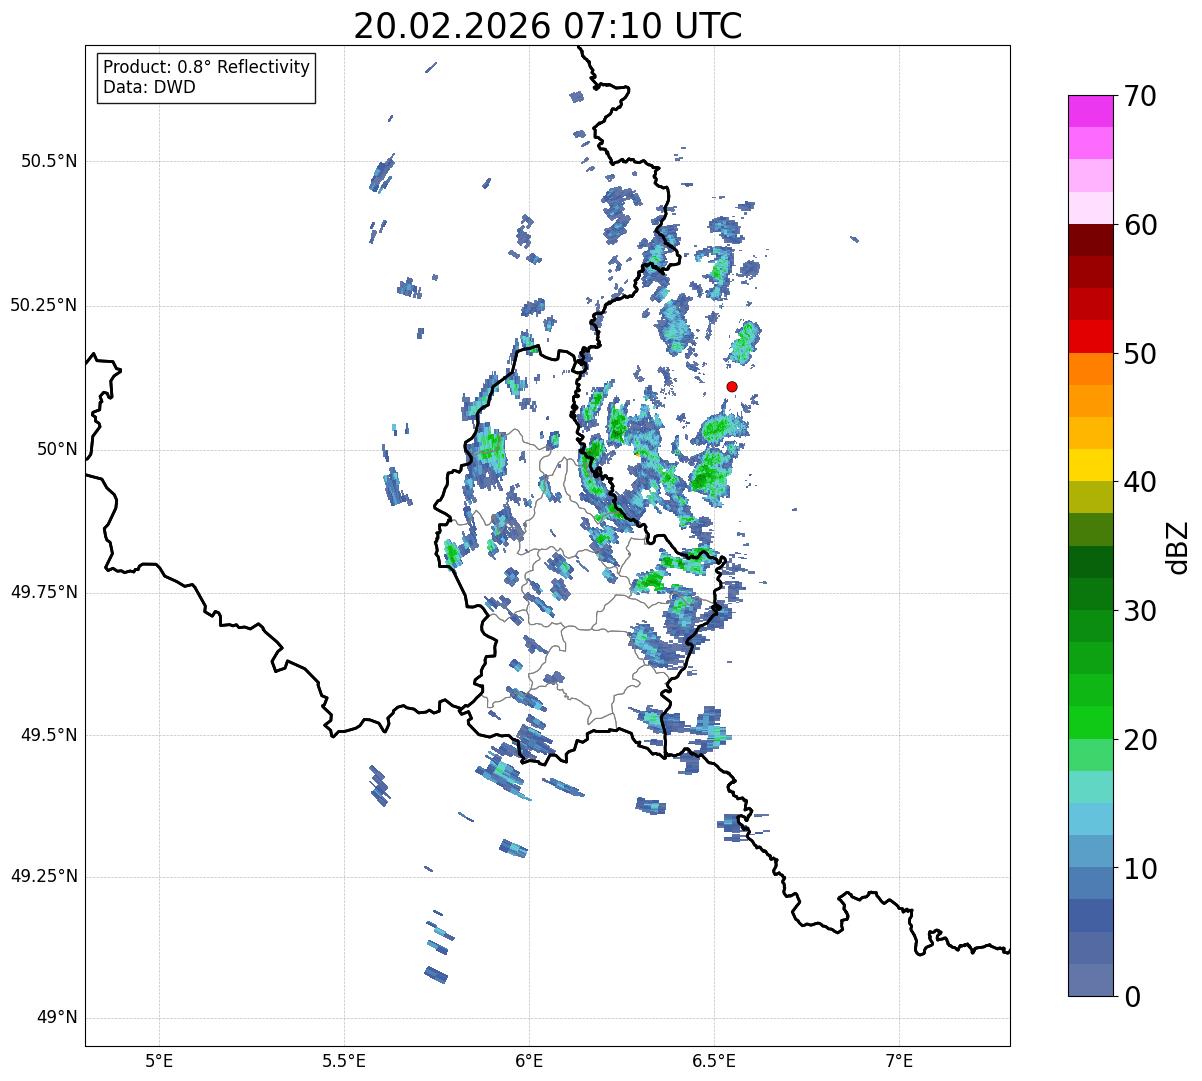Click the colorbar '30' tick label

1140,611
